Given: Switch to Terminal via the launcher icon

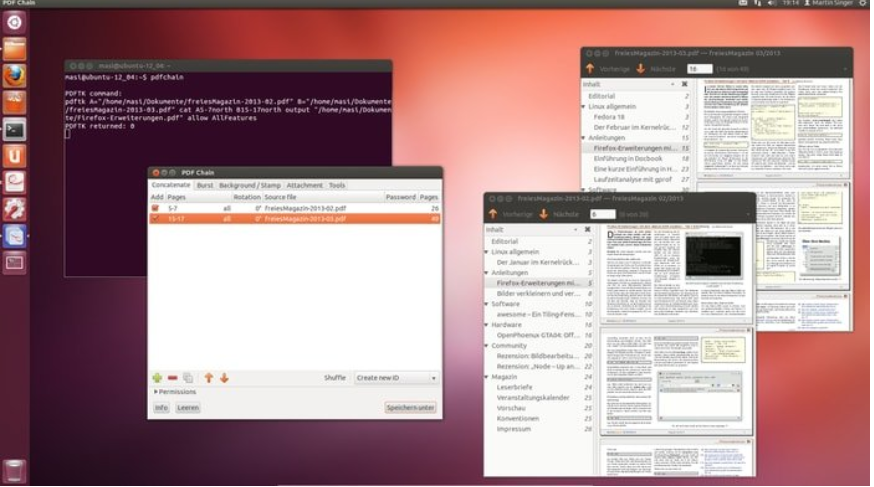Looking at the screenshot, I should pyautogui.click(x=14, y=130).
